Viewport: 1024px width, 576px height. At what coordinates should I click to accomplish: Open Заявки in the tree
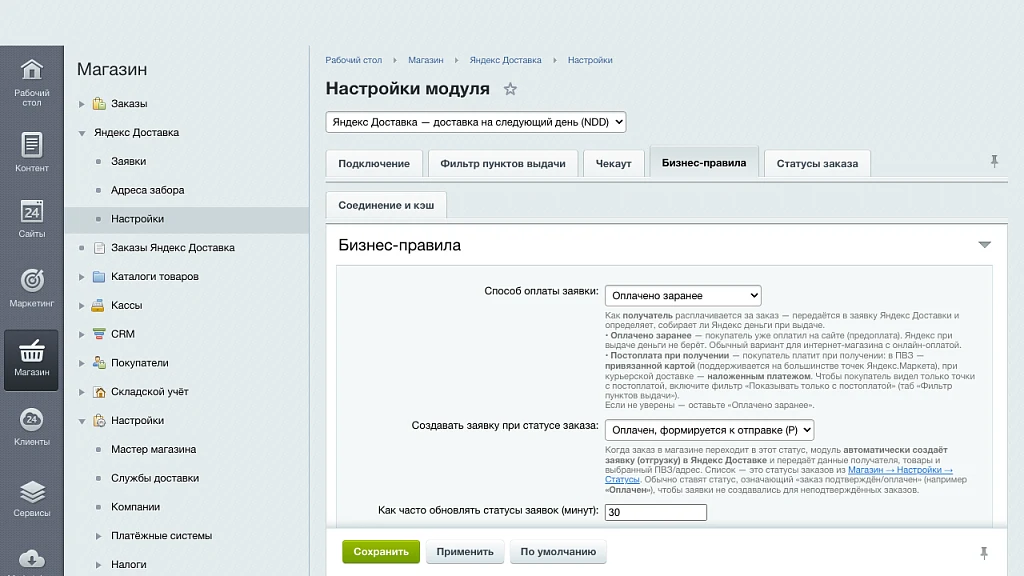129,161
